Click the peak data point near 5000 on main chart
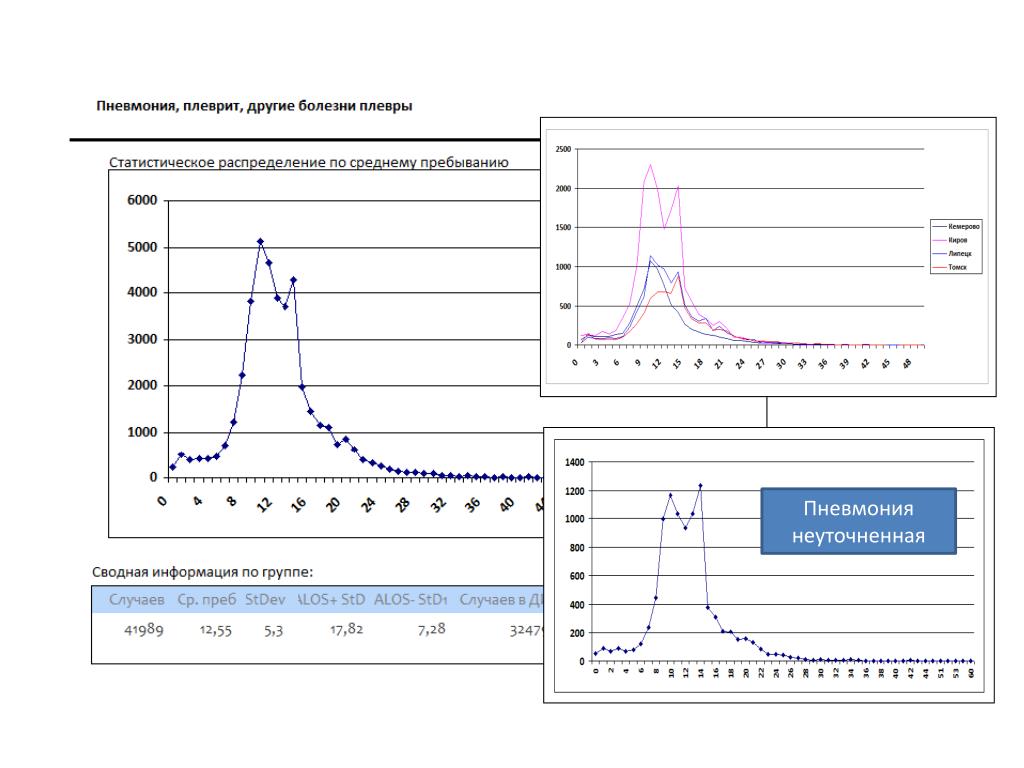 pyautogui.click(x=260, y=242)
